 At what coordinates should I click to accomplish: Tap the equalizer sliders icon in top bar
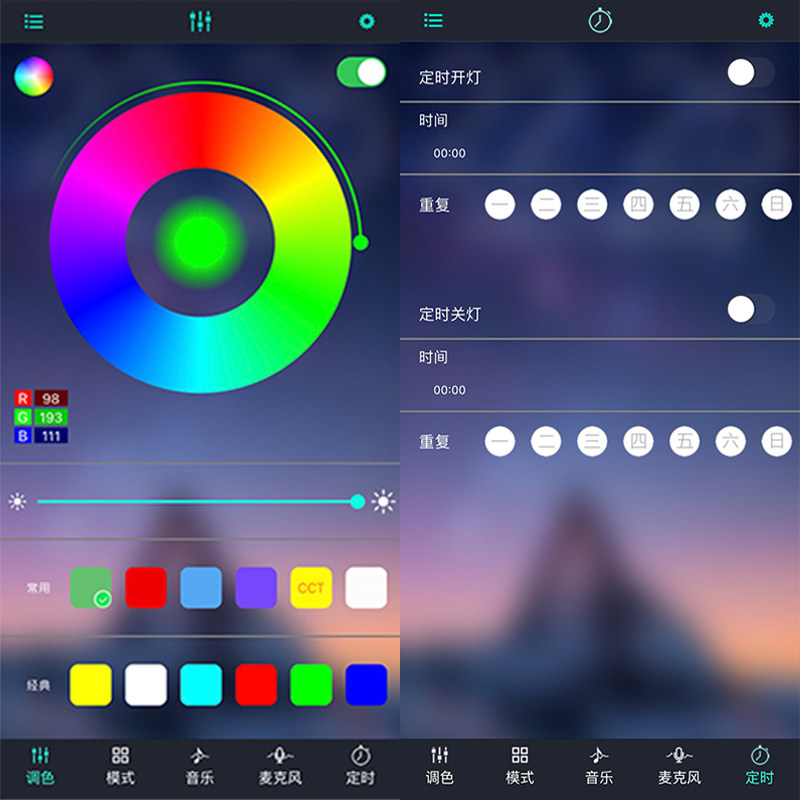200,21
